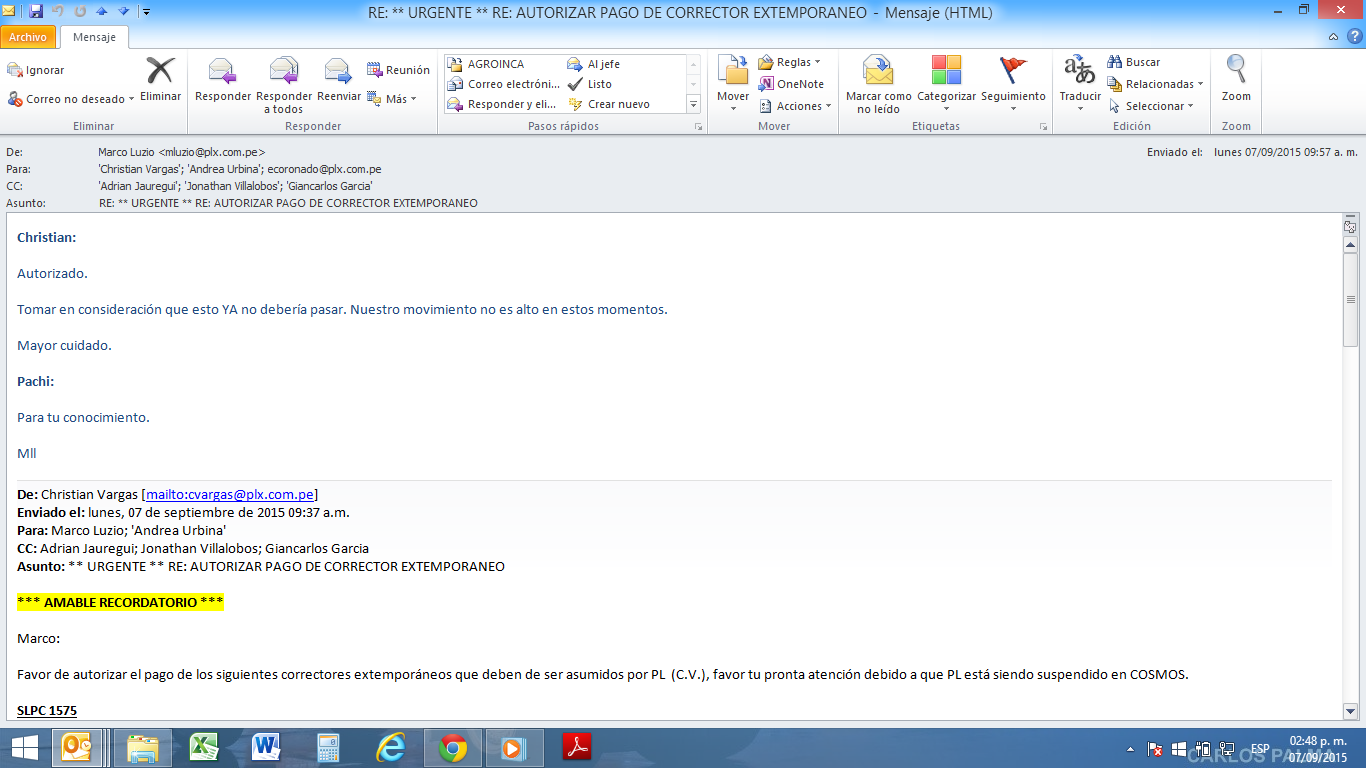Click the message scrollbar down arrow
Image resolution: width=1366 pixels, height=768 pixels.
(1350, 711)
